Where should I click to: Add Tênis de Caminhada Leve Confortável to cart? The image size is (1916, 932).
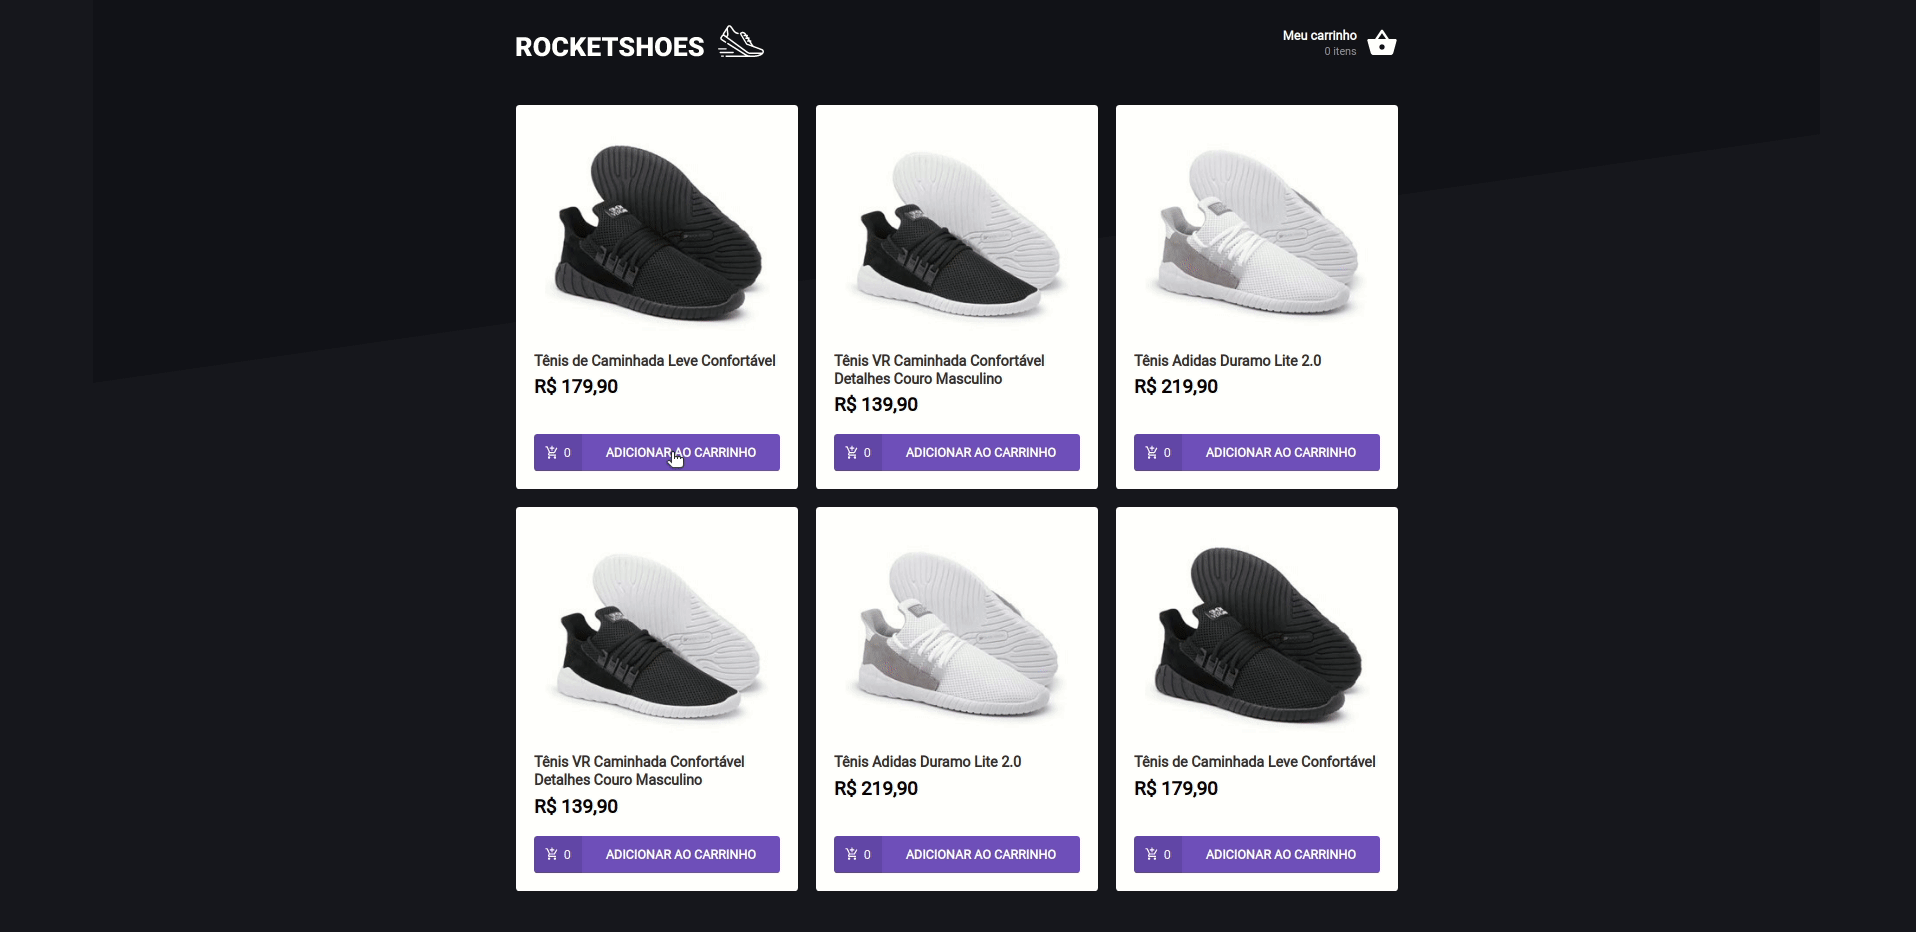681,452
